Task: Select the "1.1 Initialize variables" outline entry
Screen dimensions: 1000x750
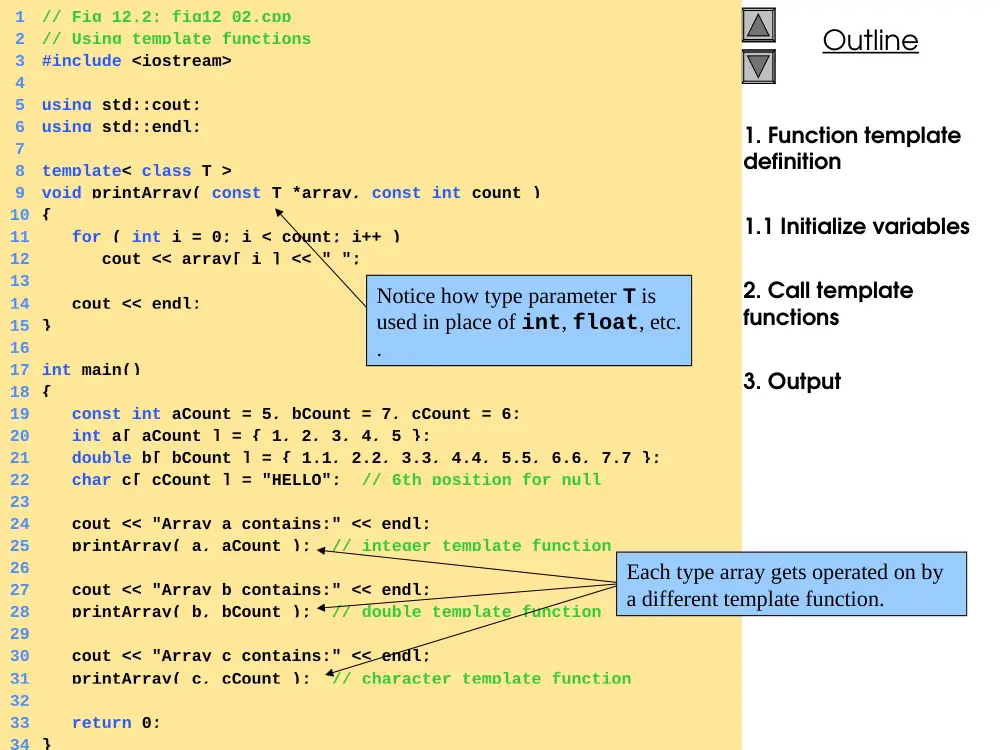Action: 857,226
